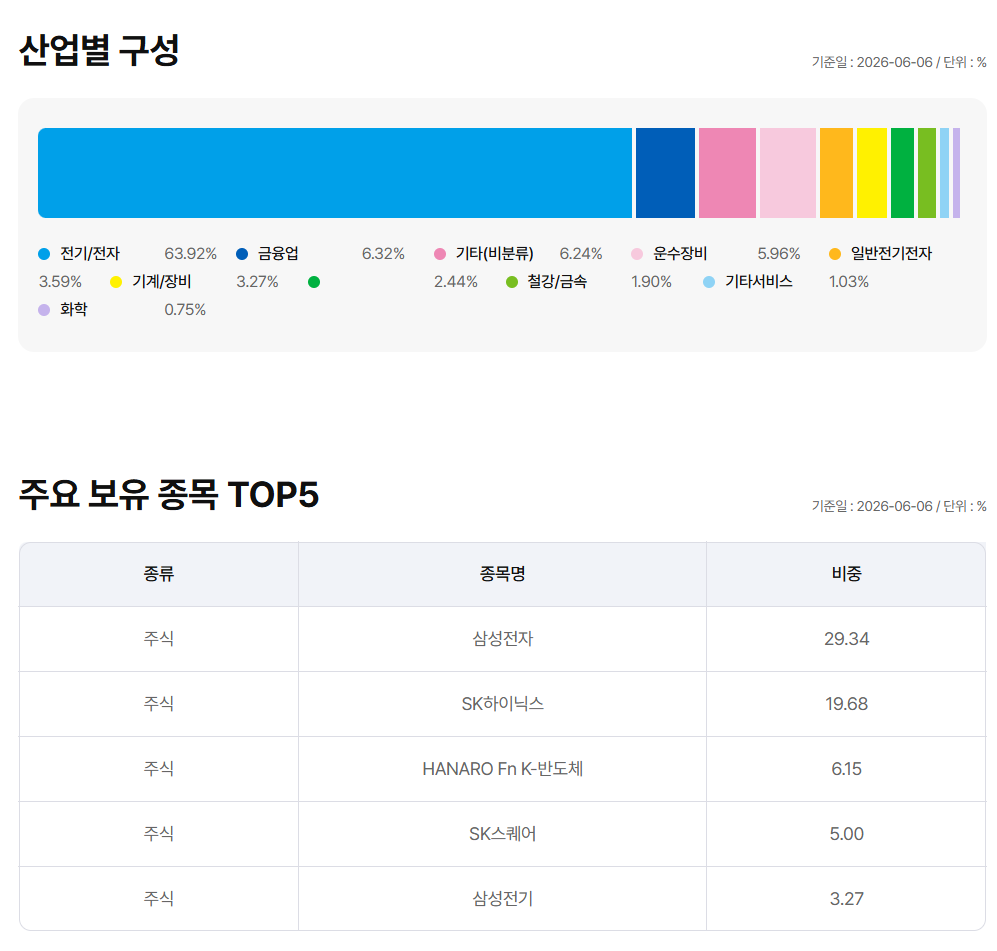Select the 기타(비분류) legend label
The image size is (997, 951).
point(495,254)
